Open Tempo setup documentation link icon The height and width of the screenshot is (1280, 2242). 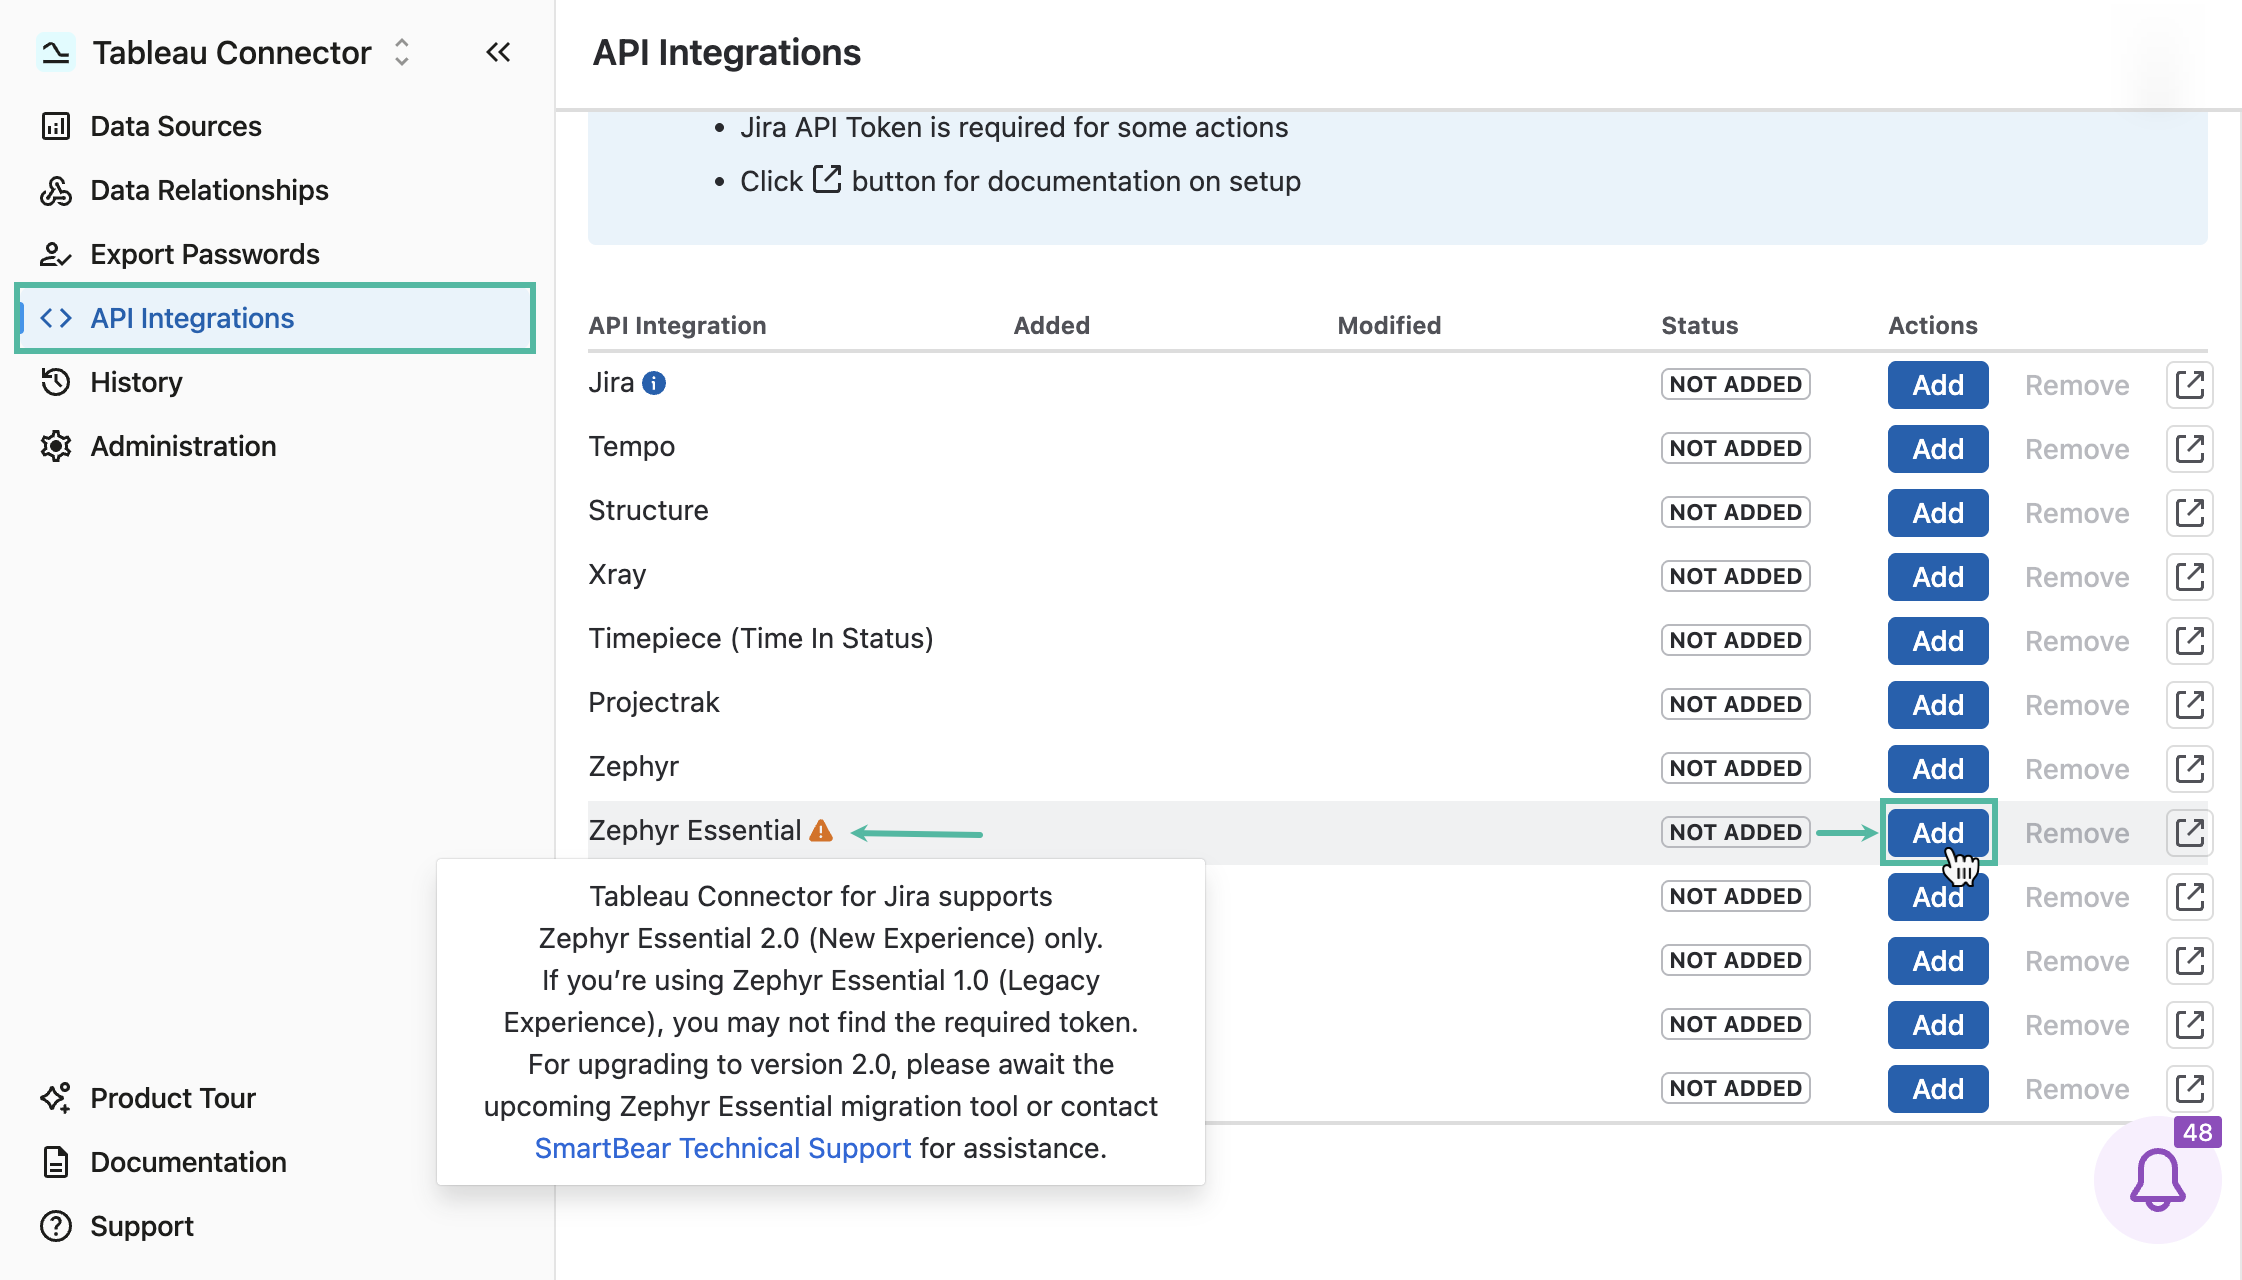tap(2190, 449)
